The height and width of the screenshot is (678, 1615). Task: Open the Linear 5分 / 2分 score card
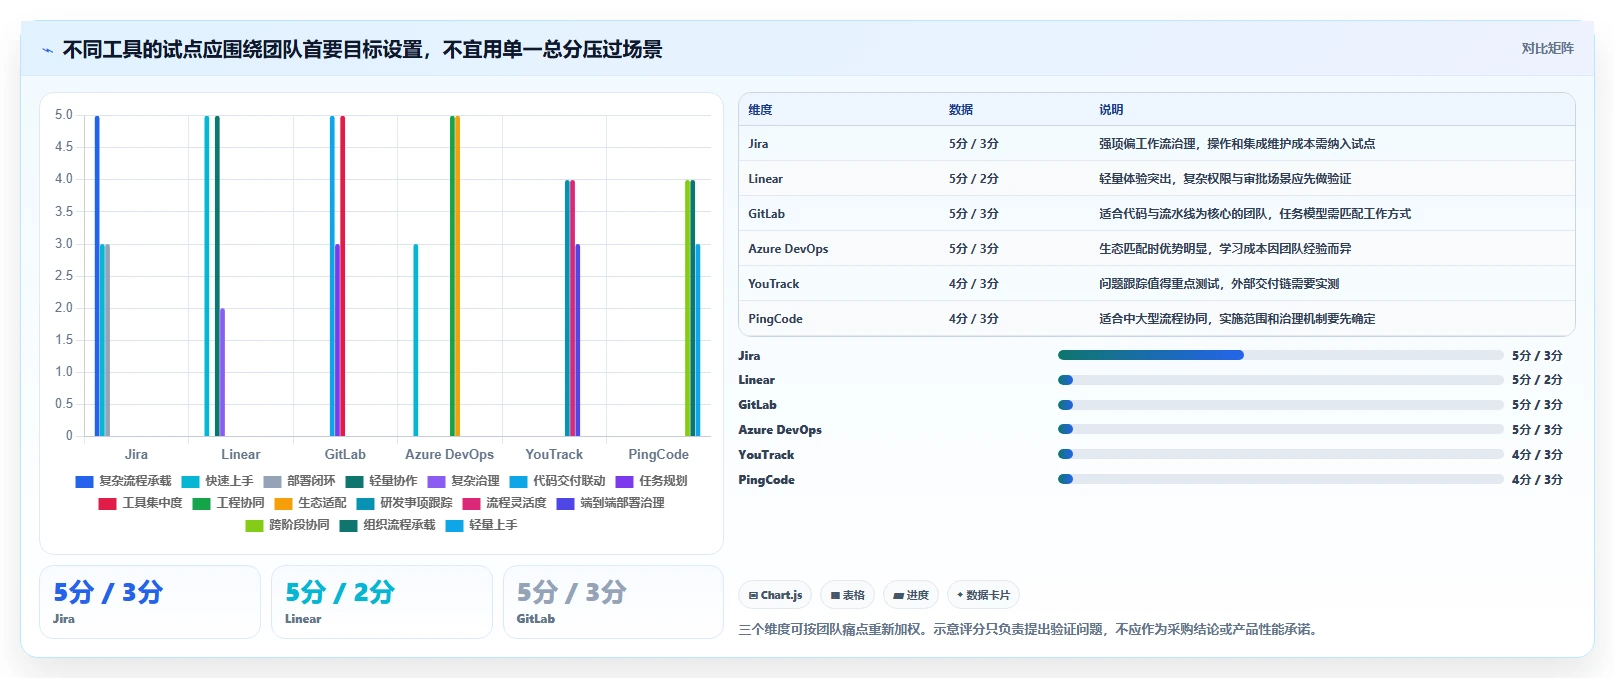(x=382, y=602)
